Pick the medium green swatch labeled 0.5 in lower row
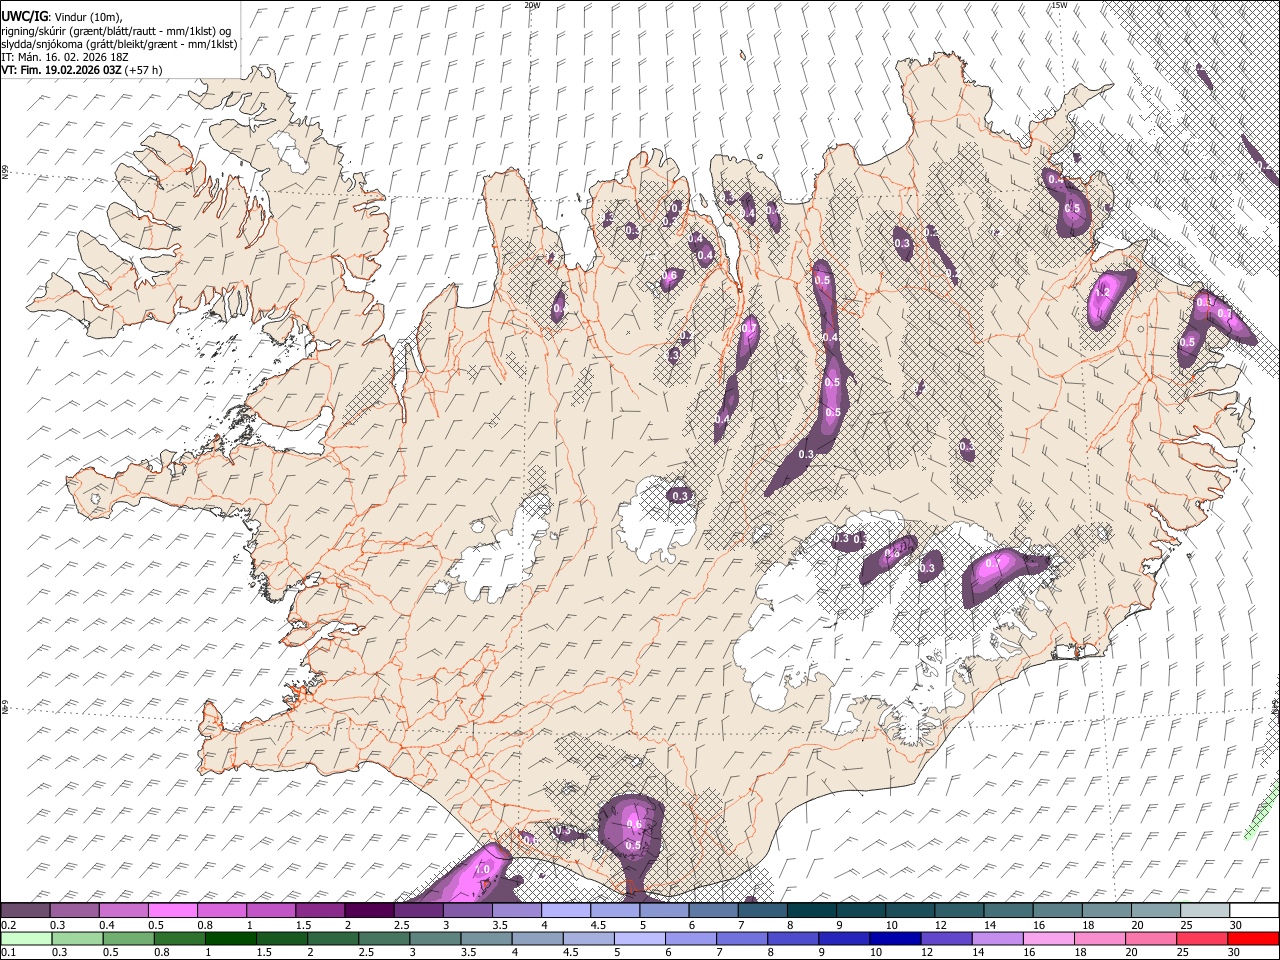This screenshot has width=1280, height=960. pyautogui.click(x=129, y=938)
